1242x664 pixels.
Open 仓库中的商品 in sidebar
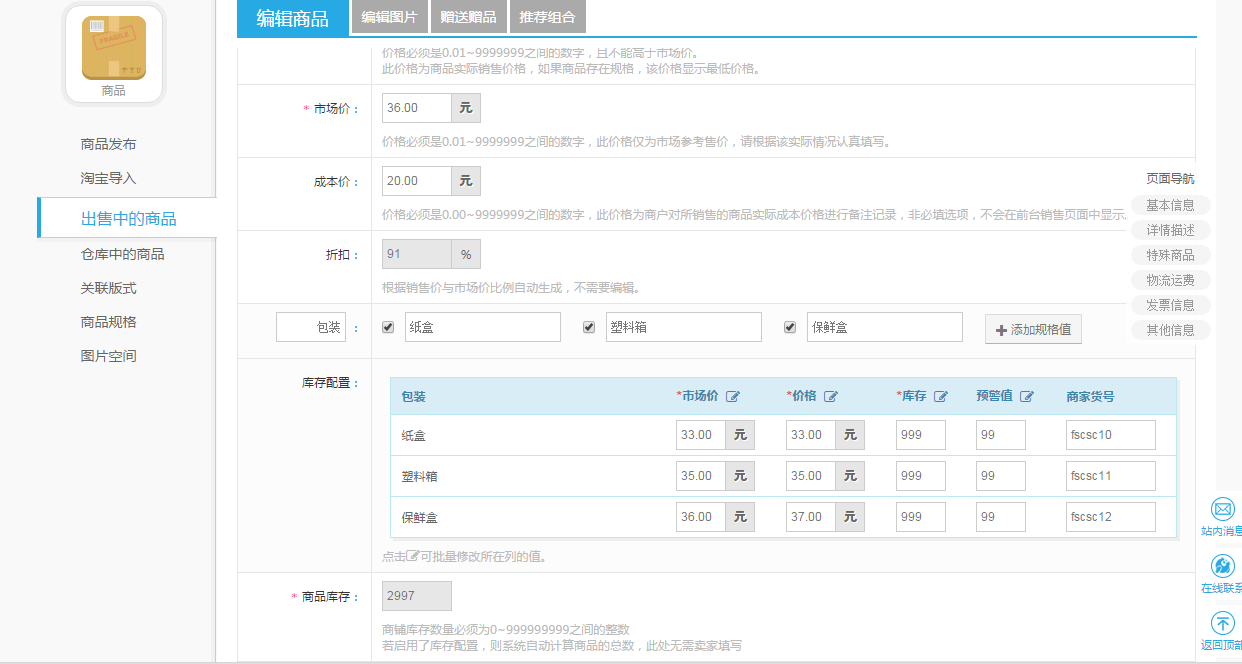(x=122, y=254)
